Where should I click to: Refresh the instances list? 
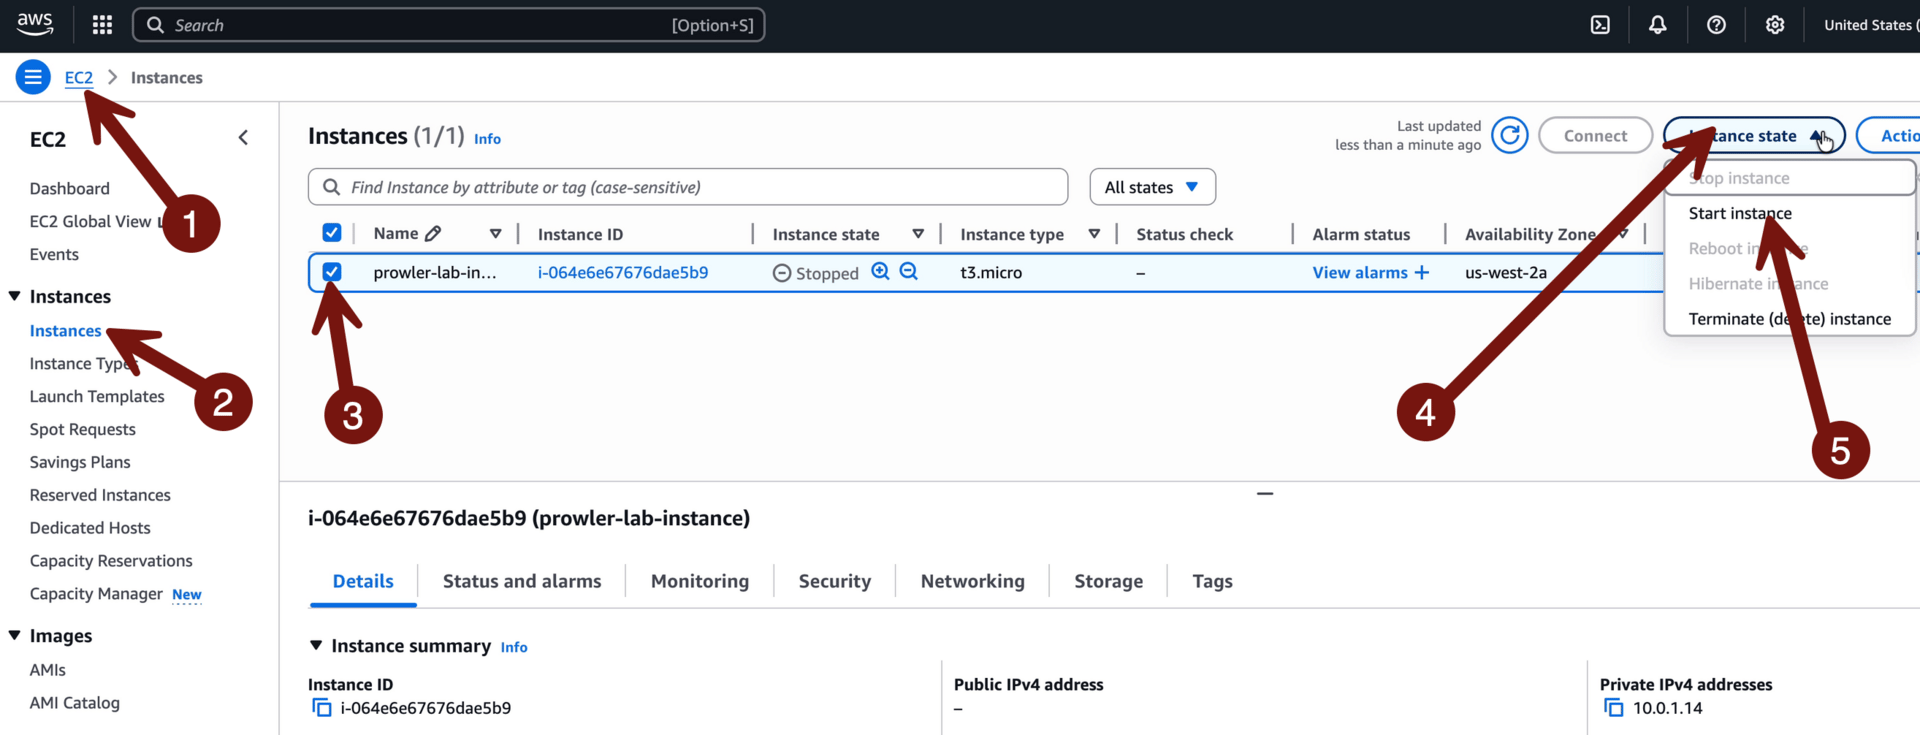[1509, 136]
